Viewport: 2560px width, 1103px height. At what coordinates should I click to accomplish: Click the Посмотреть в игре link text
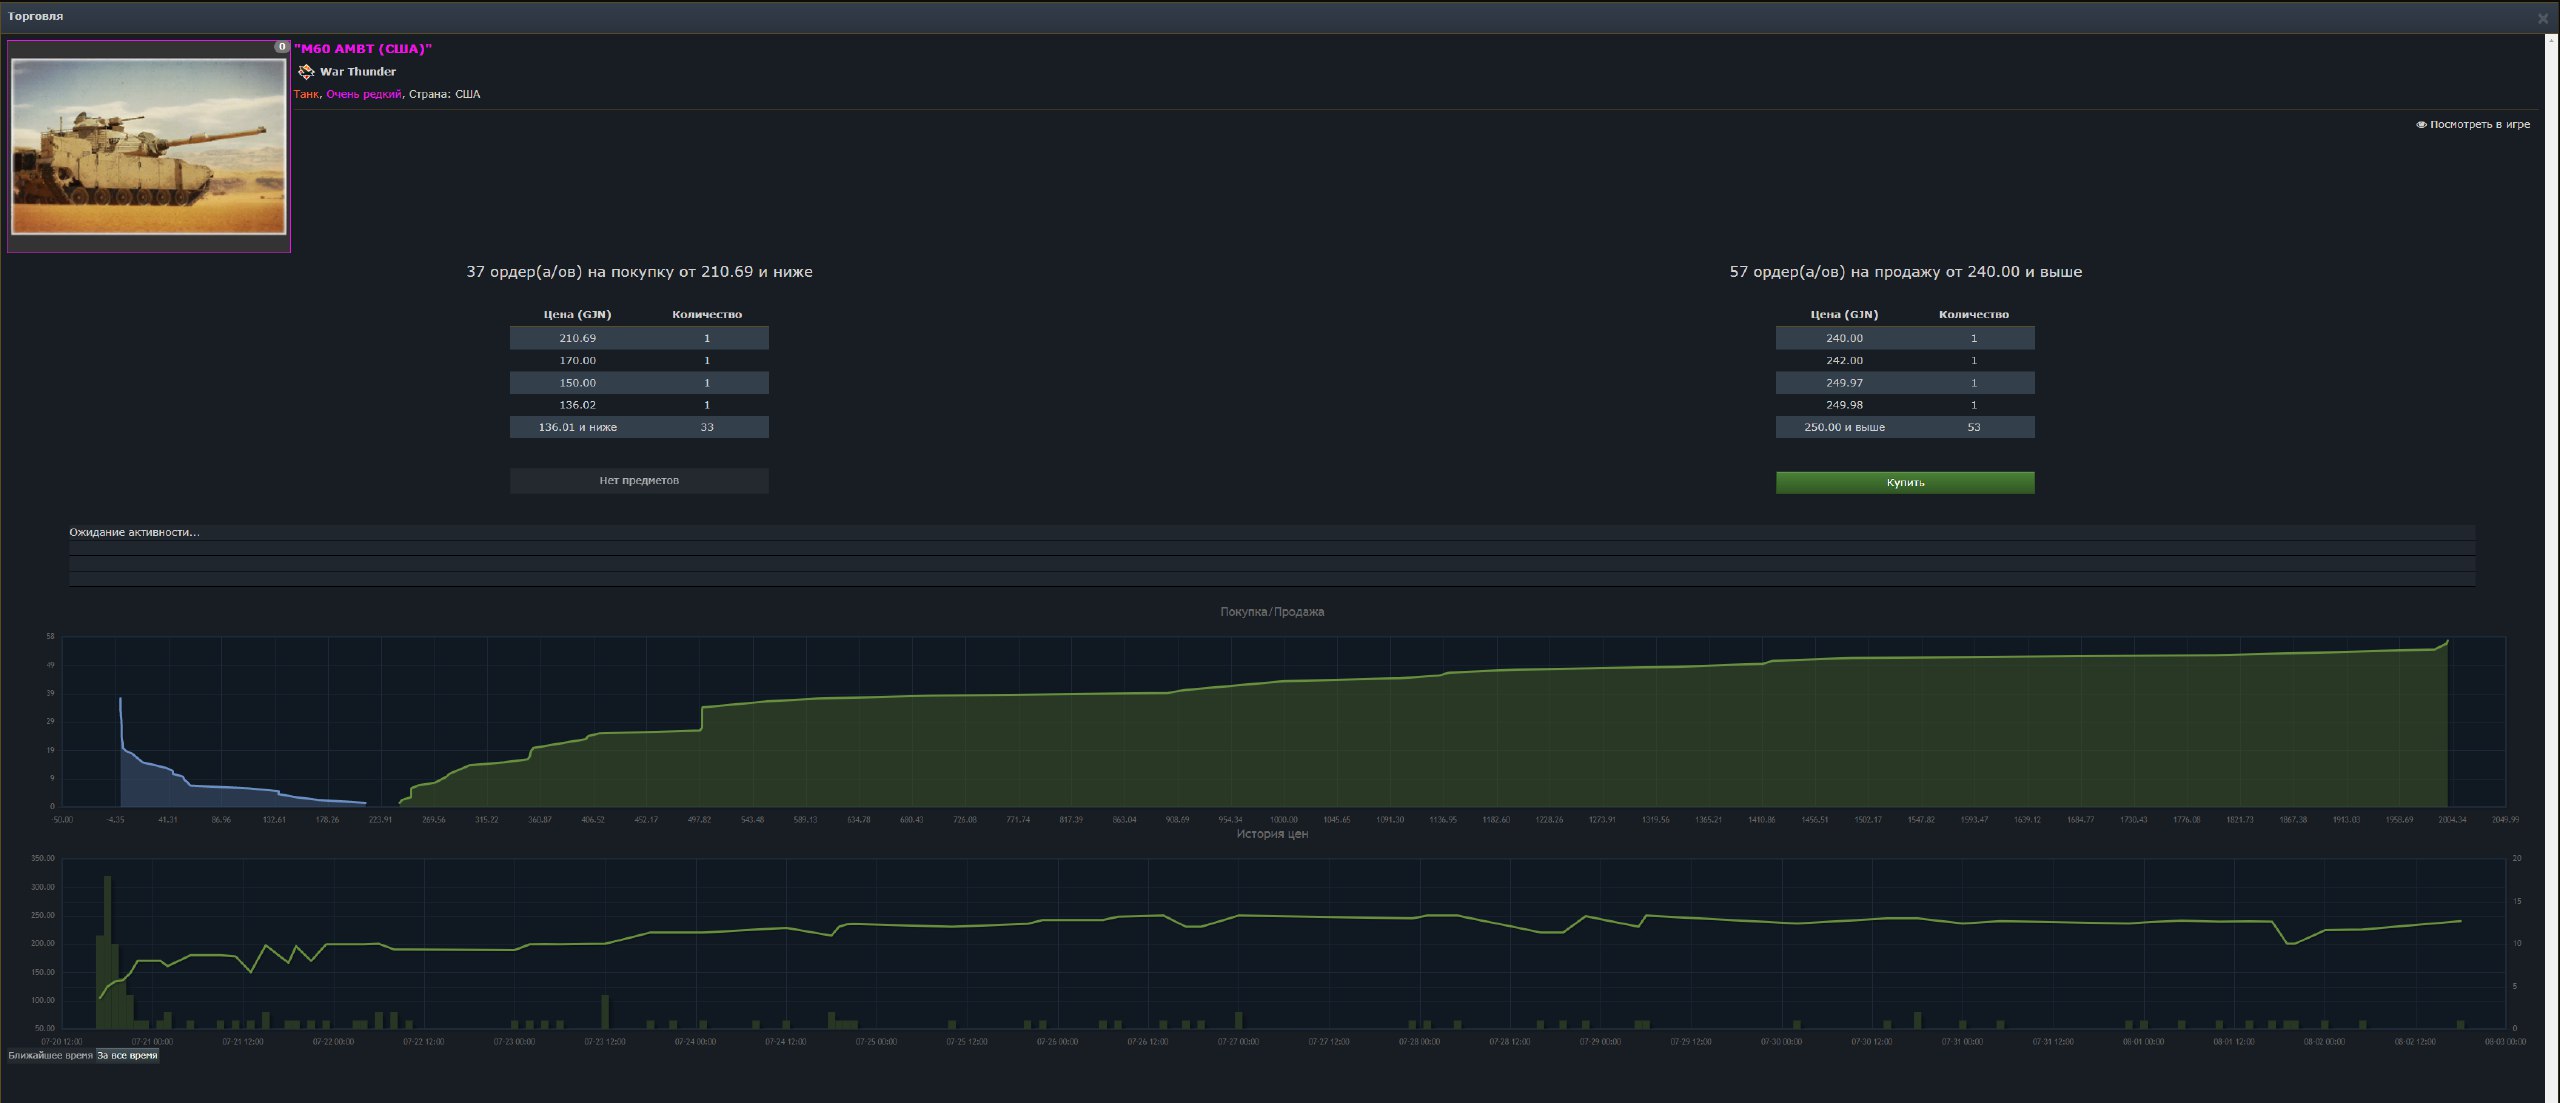[2479, 125]
